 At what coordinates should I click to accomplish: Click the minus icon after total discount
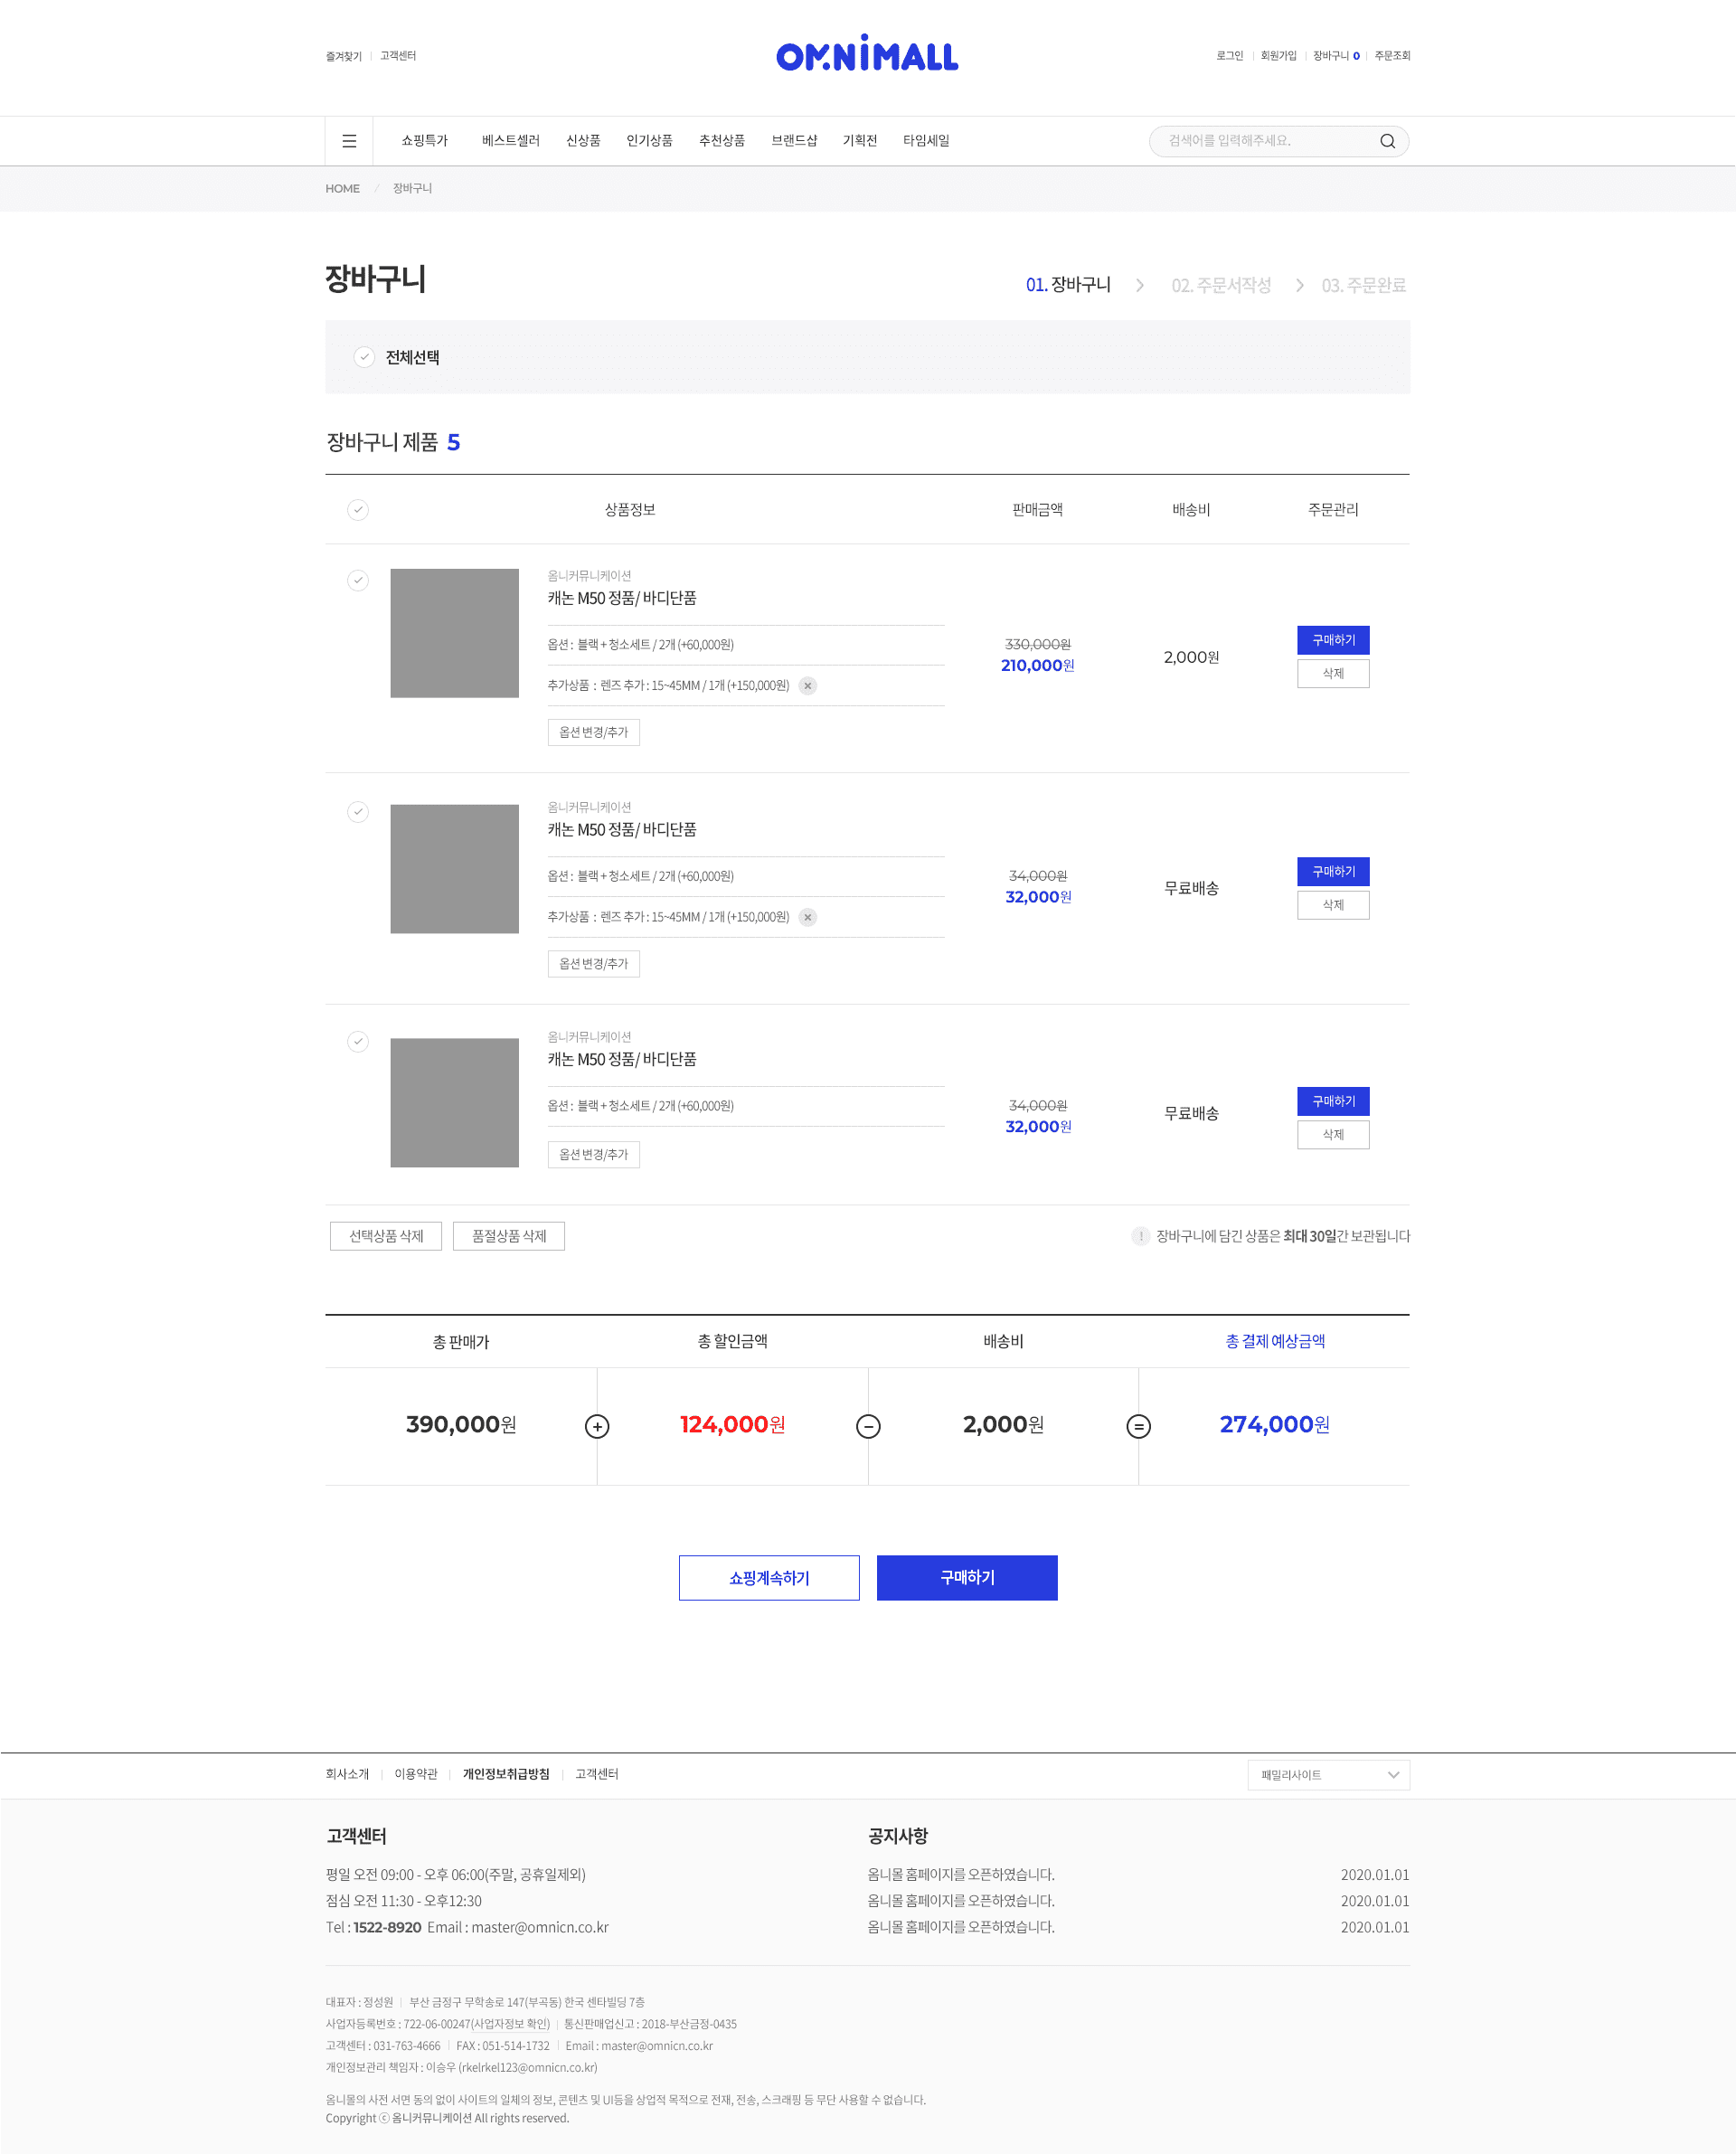point(868,1426)
